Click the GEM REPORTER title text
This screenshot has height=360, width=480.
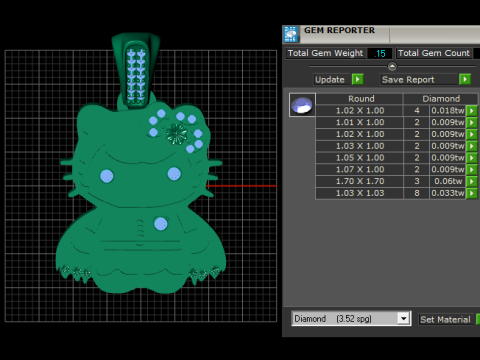[339, 30]
